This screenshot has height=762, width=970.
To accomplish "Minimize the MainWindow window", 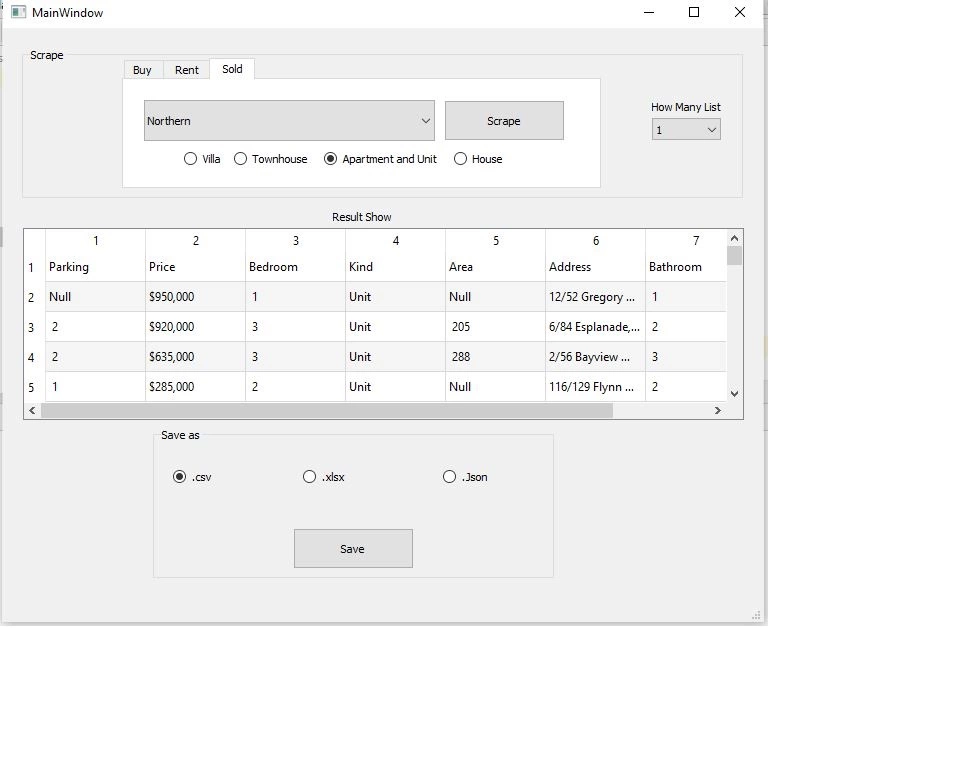I will pos(649,13).
